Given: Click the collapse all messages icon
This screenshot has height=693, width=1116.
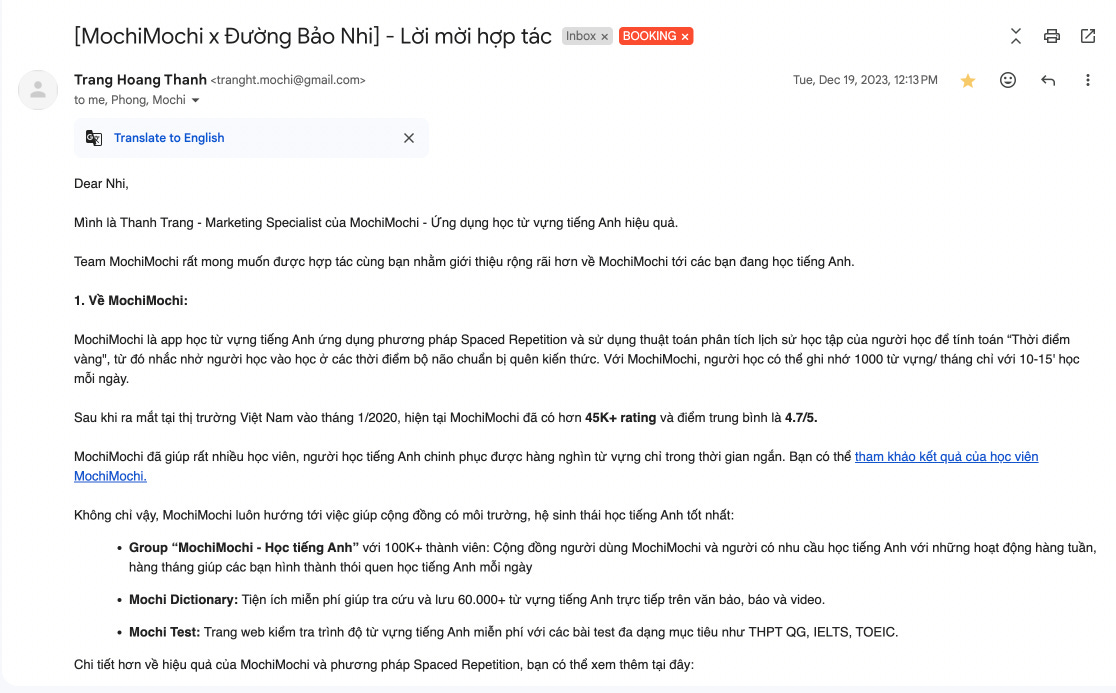Looking at the screenshot, I should (1016, 36).
